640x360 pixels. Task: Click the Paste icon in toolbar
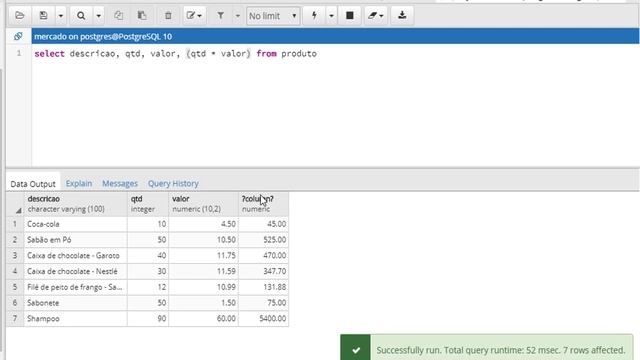pos(142,16)
